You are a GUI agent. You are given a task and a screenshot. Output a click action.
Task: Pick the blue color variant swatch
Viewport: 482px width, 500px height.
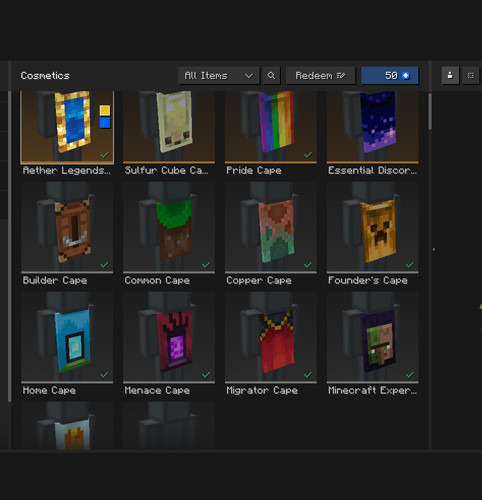(105, 123)
